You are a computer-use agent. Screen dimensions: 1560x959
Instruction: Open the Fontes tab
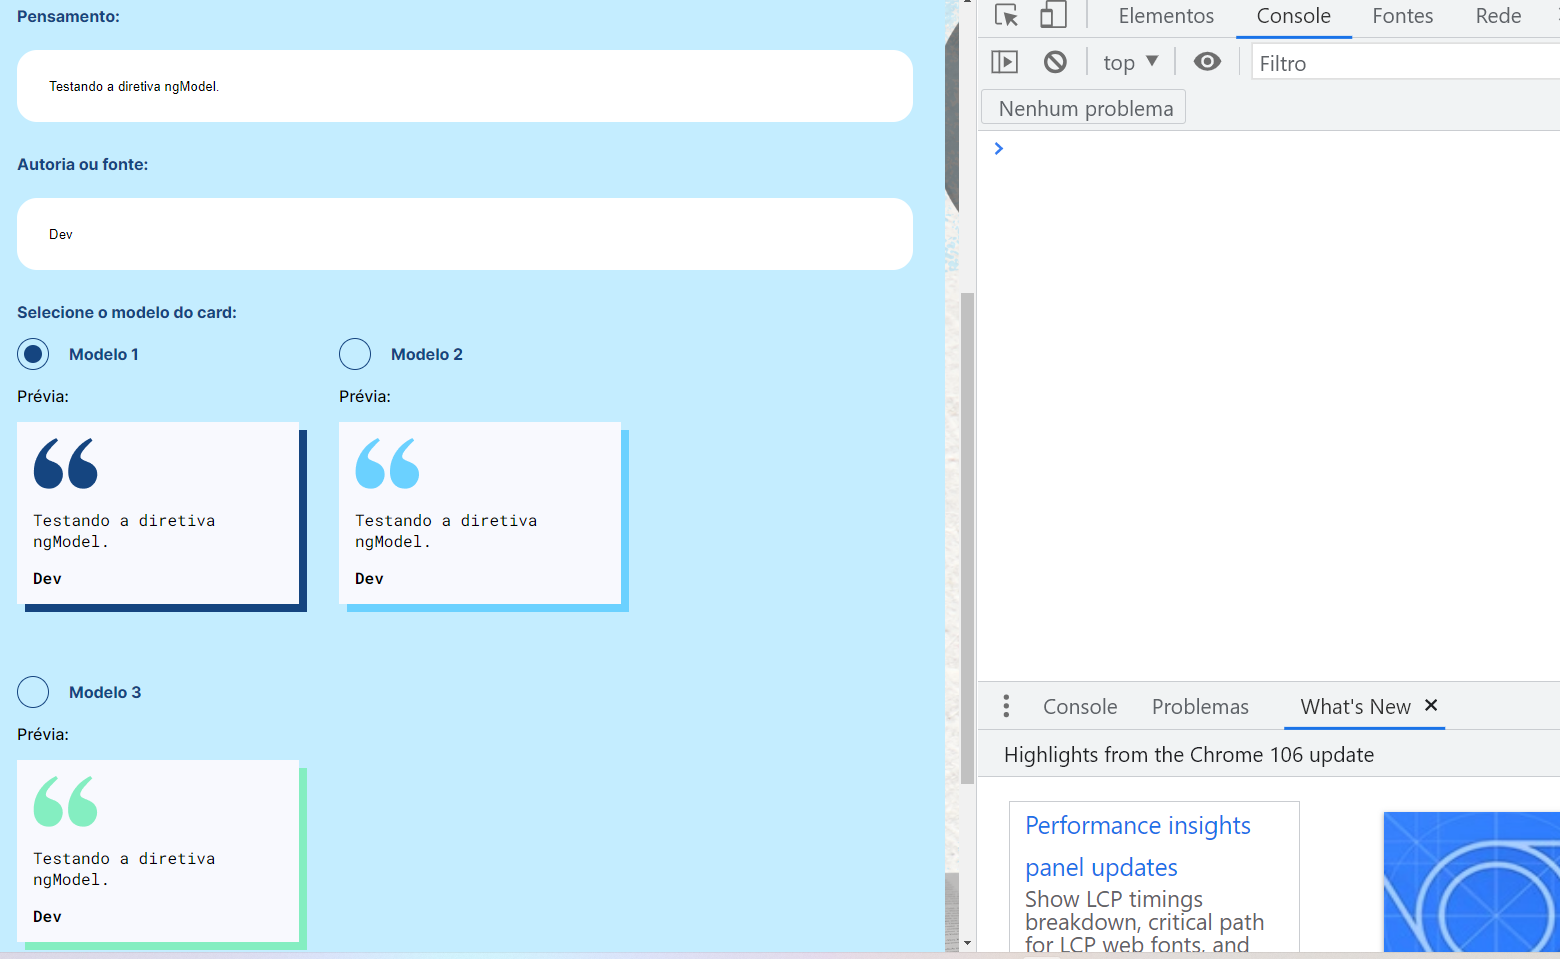click(x=1402, y=16)
